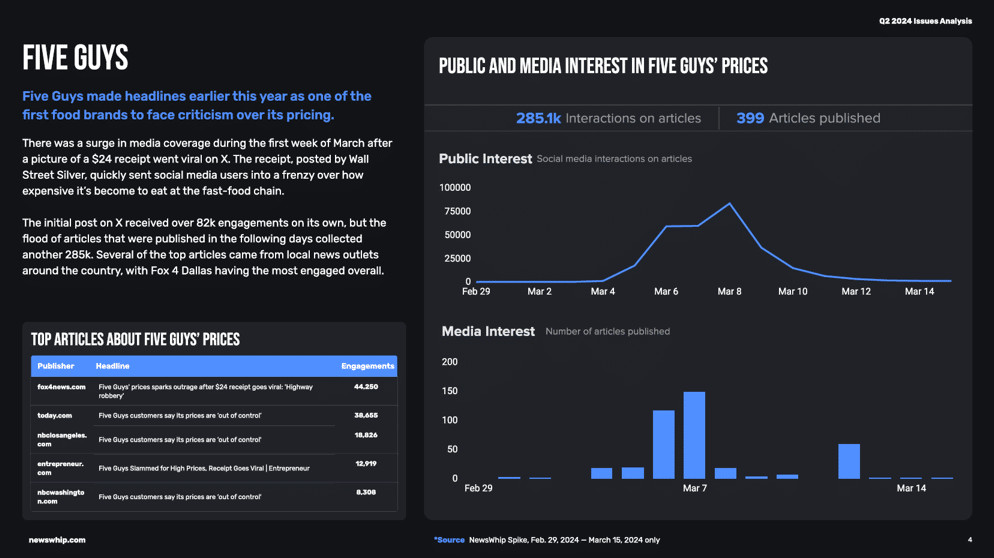Click the Media Interest chart title
This screenshot has width=994, height=558.
point(488,331)
